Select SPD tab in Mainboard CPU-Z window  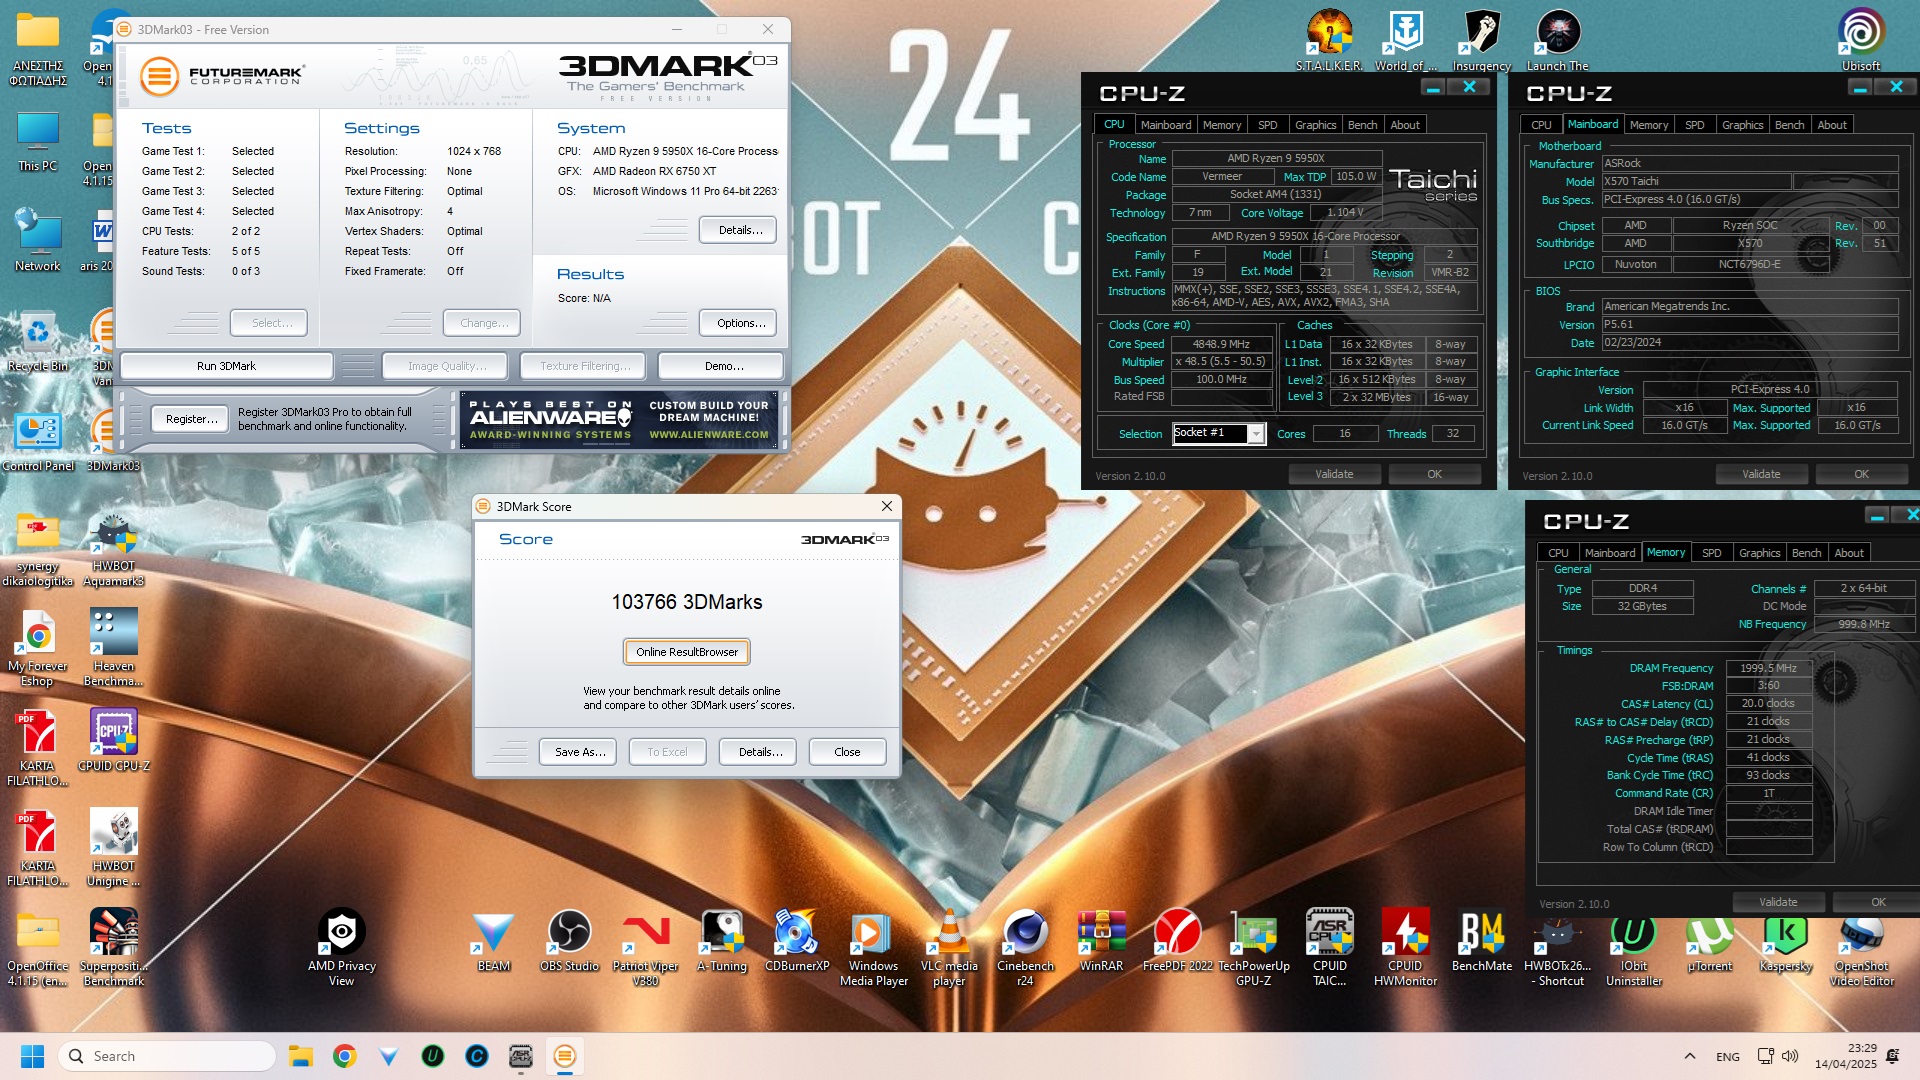click(1694, 125)
